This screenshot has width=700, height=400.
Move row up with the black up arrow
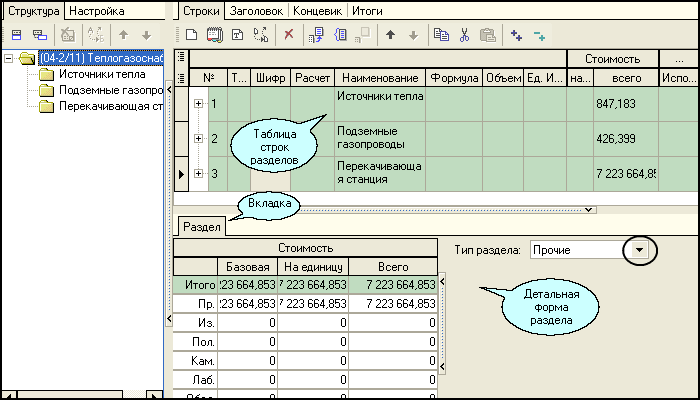coord(391,35)
